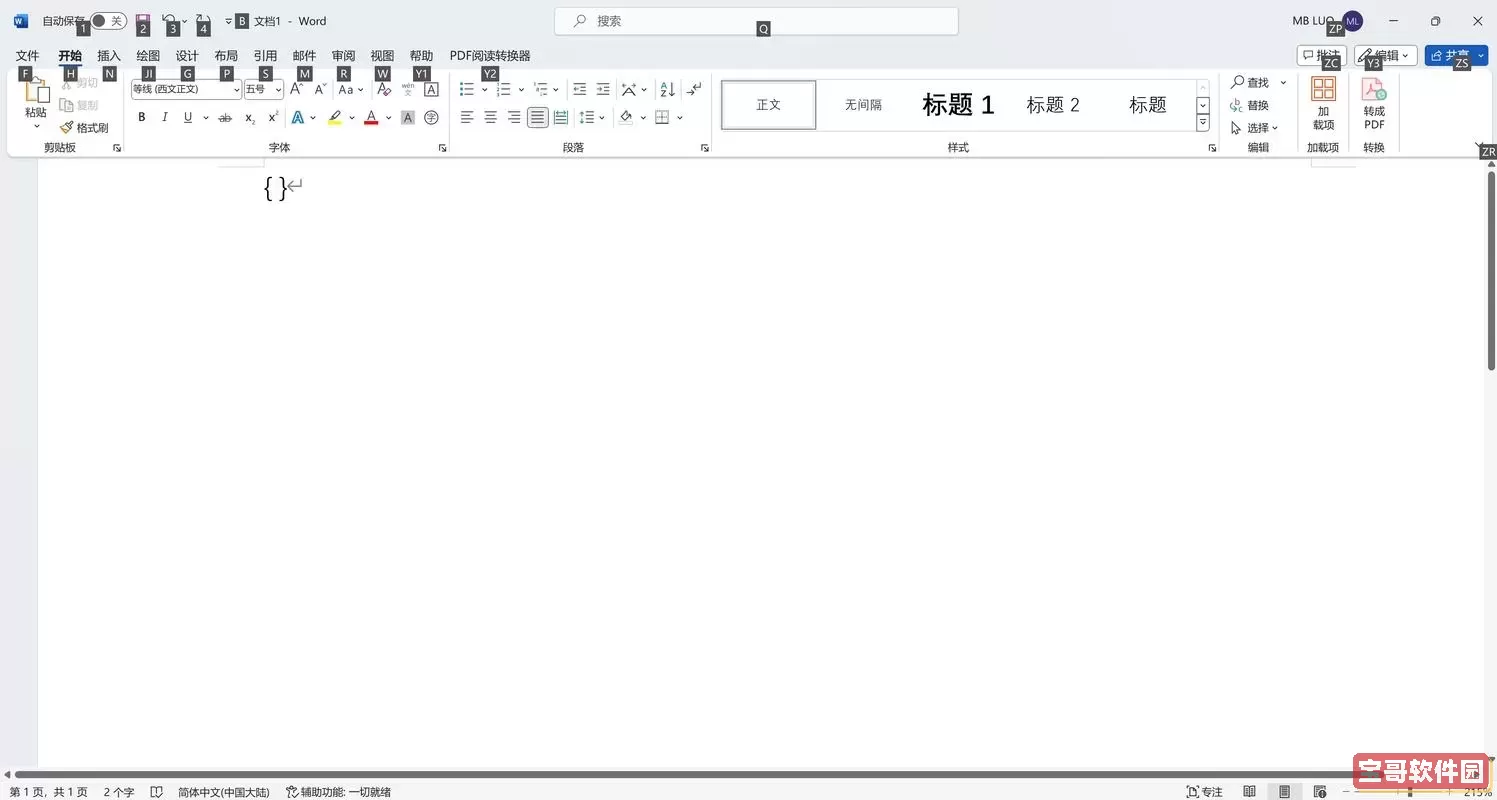Open the font size dropdown

point(278,90)
